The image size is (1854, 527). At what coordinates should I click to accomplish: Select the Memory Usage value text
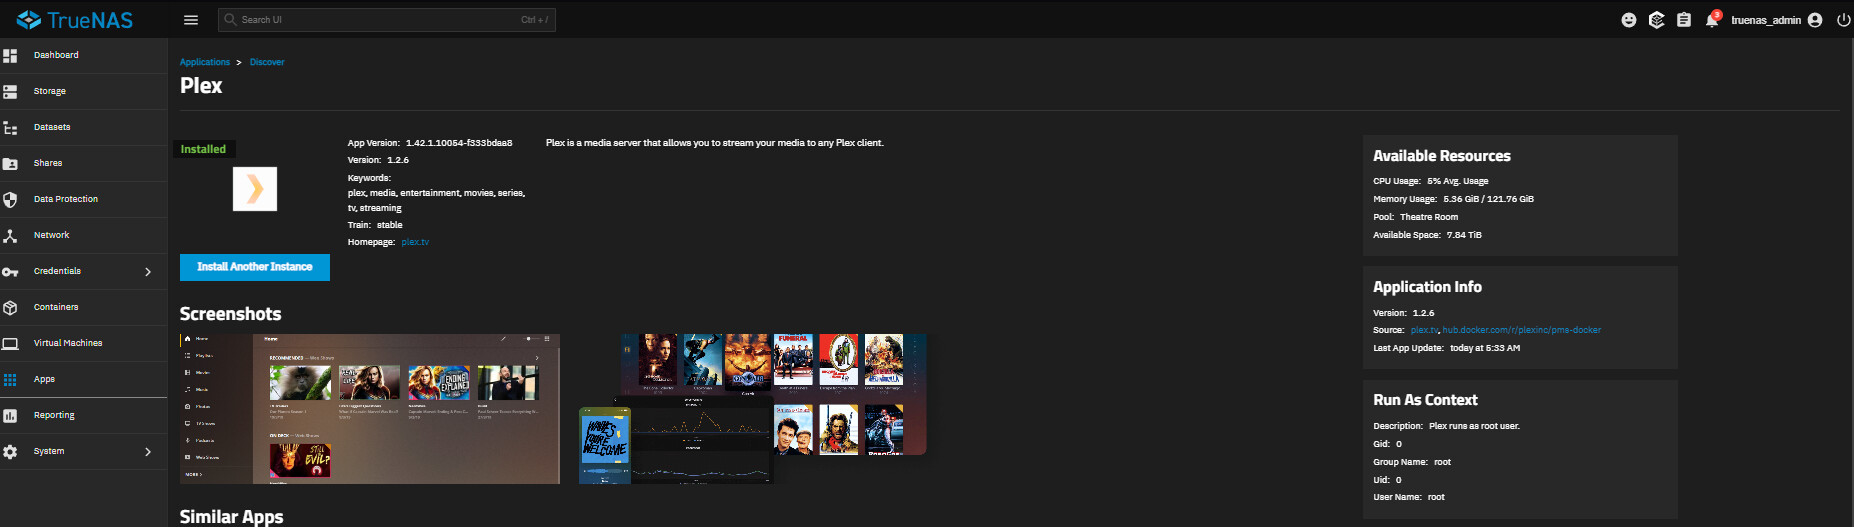(1488, 199)
